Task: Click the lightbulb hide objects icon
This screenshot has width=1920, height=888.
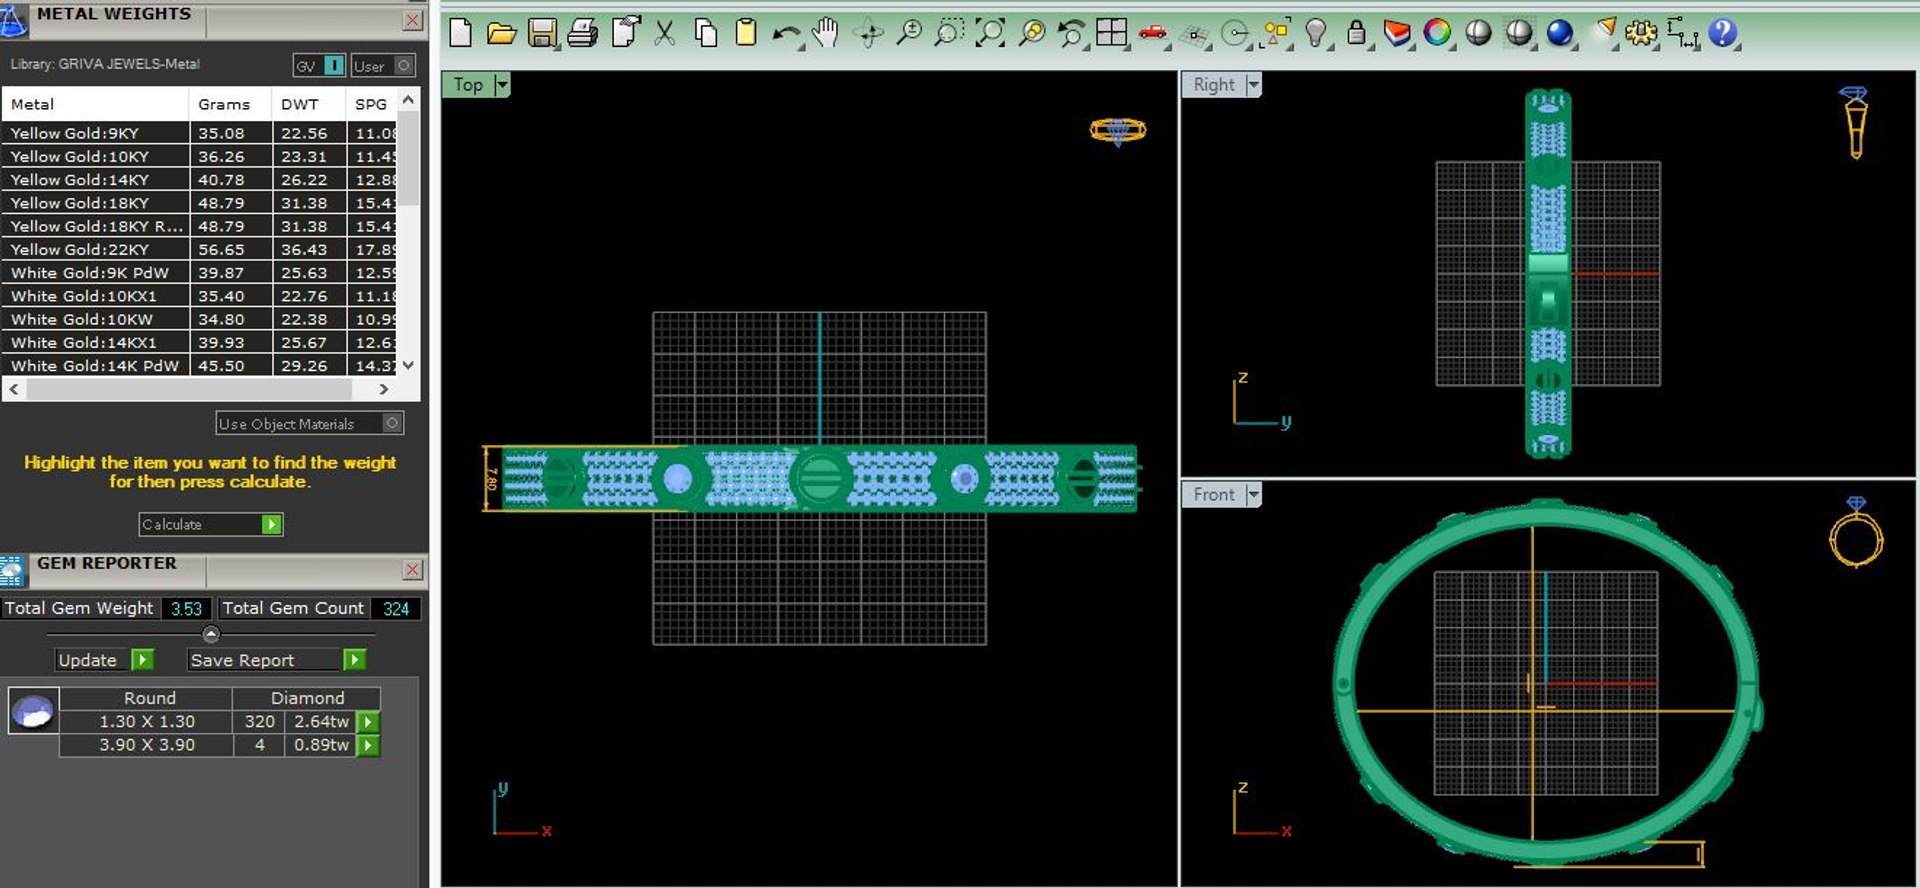Action: [1317, 33]
